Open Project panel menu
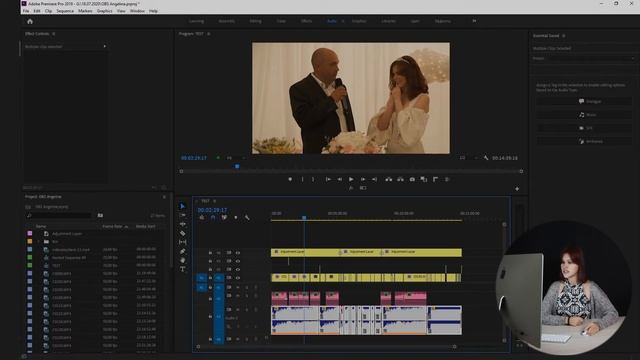640x360 pixels. point(164,197)
